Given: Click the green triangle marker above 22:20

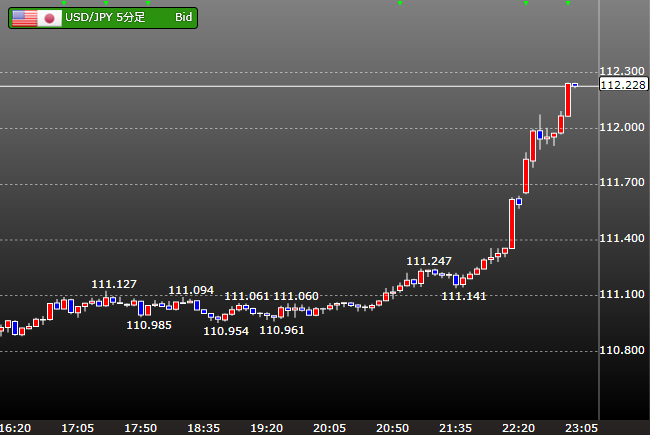Looking at the screenshot, I should [x=526, y=3].
